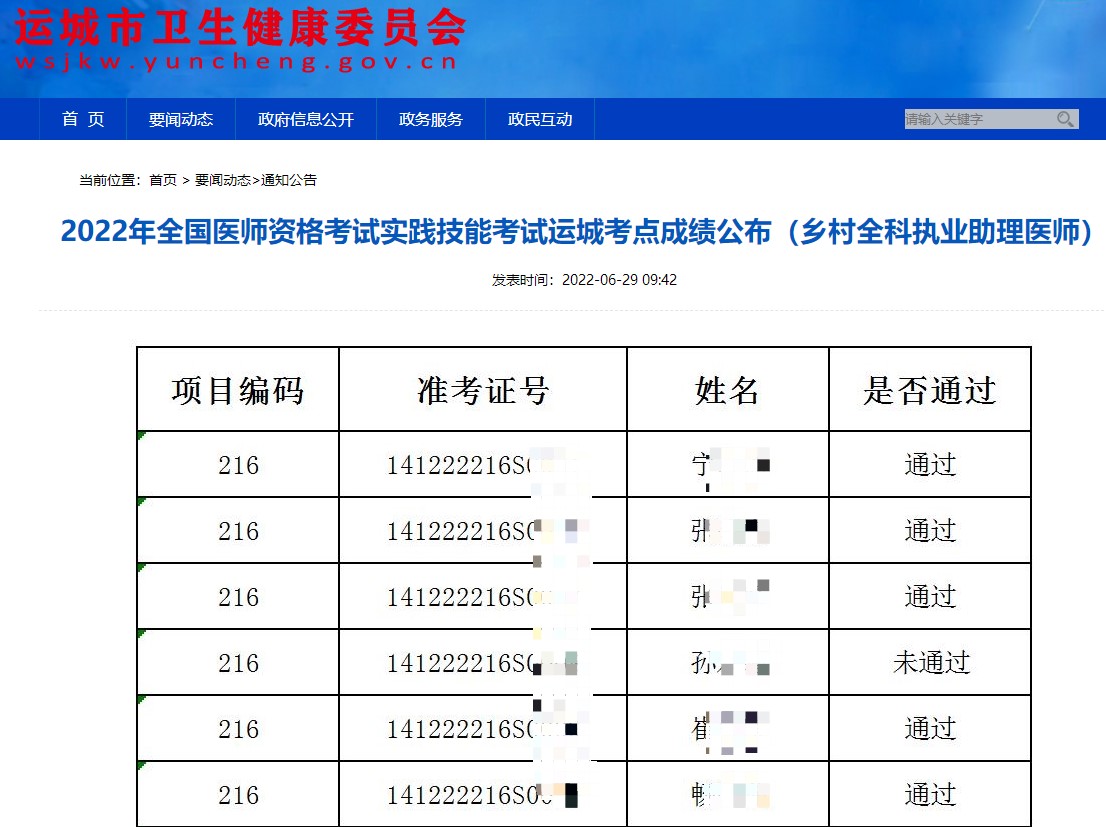Click the search magnifier icon
This screenshot has width=1106, height=827.
click(x=1066, y=119)
